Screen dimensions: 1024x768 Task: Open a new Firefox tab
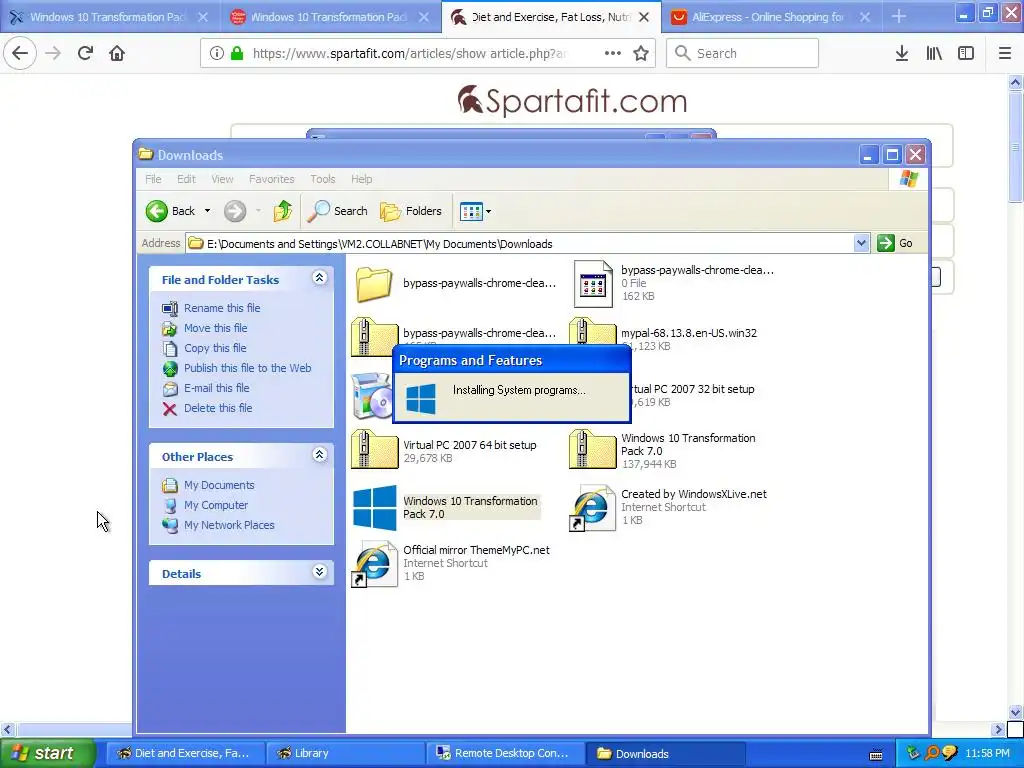pos(899,16)
